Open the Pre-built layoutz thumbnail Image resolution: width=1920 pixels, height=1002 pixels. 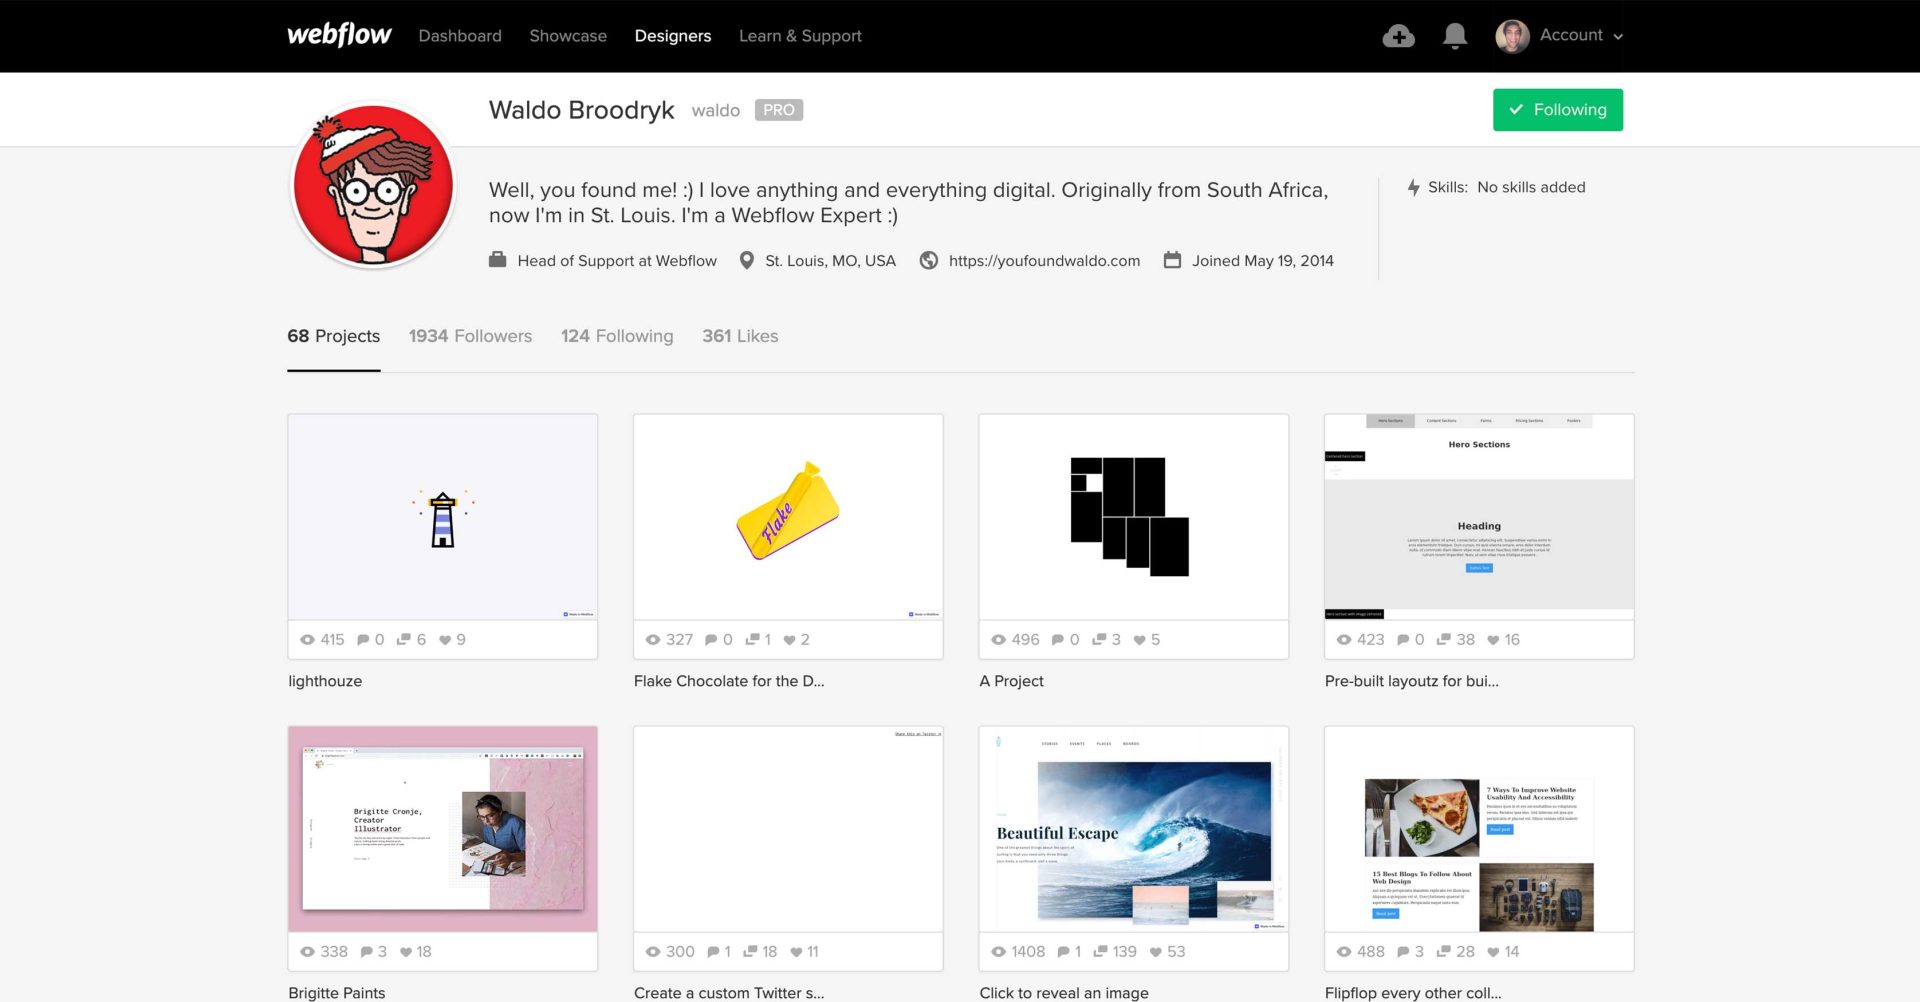tap(1478, 517)
